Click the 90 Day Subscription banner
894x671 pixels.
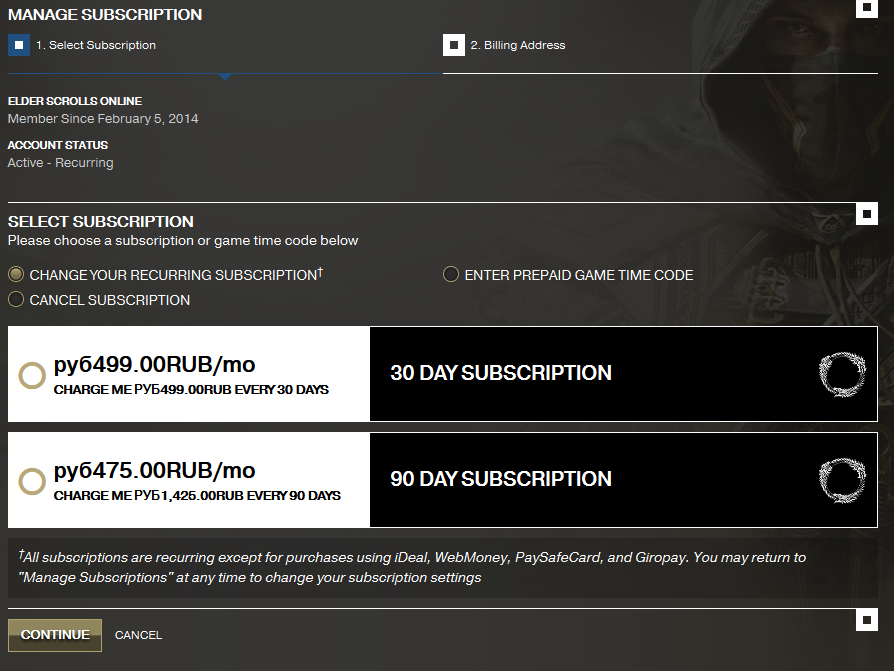tap(623, 480)
